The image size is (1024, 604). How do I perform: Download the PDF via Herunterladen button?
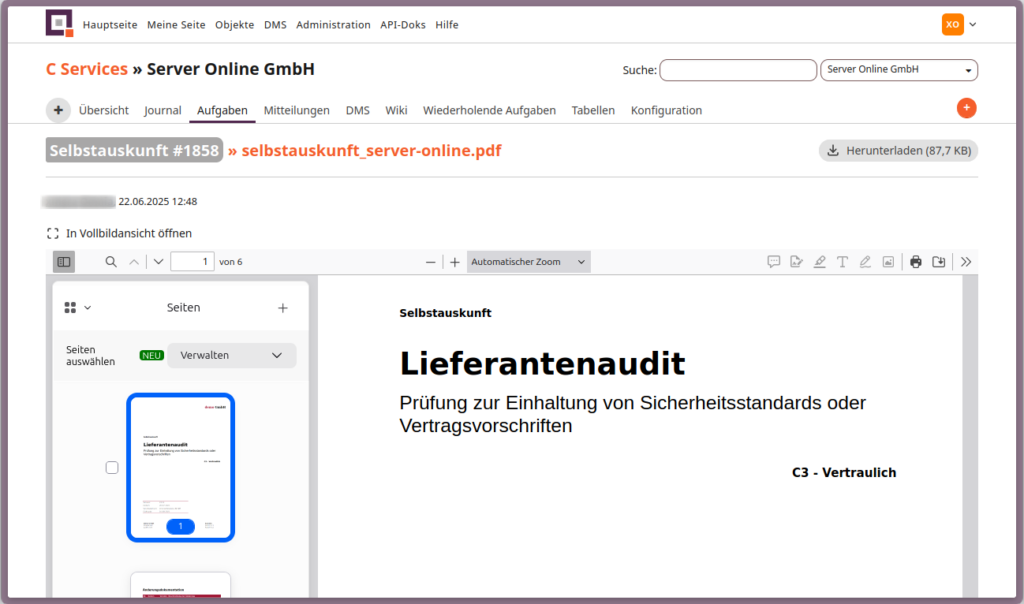point(898,151)
